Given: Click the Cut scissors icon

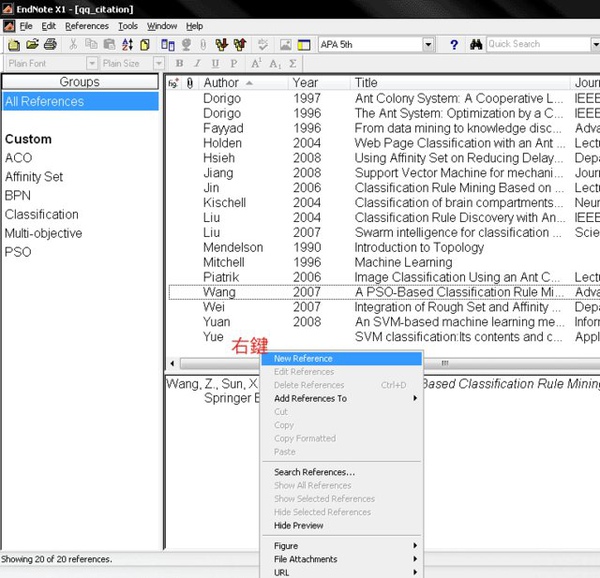Looking at the screenshot, I should pos(73,44).
